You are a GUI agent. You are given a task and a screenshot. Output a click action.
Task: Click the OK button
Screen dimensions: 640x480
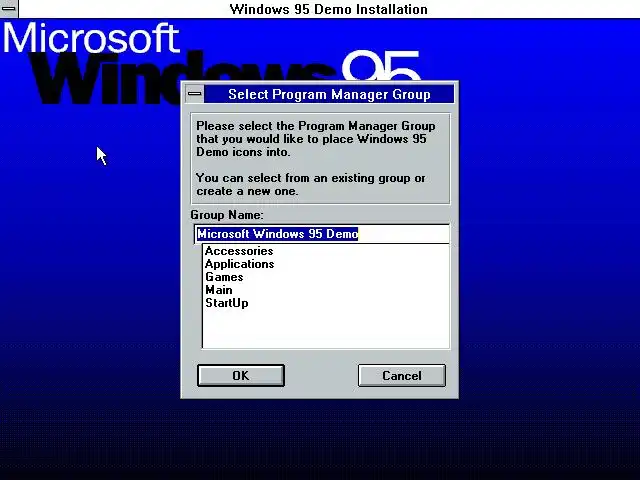(241, 375)
